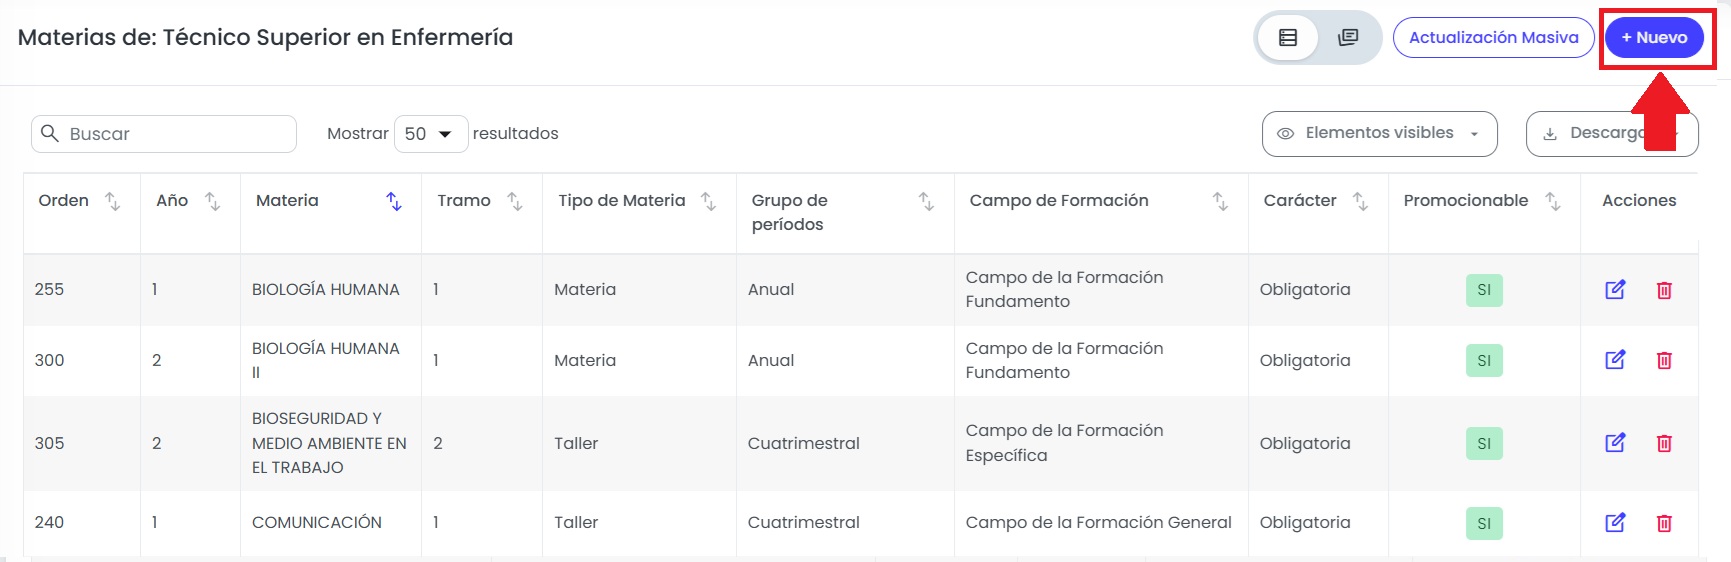The width and height of the screenshot is (1731, 562).
Task: Click the + Nuevo button
Action: pyautogui.click(x=1654, y=38)
